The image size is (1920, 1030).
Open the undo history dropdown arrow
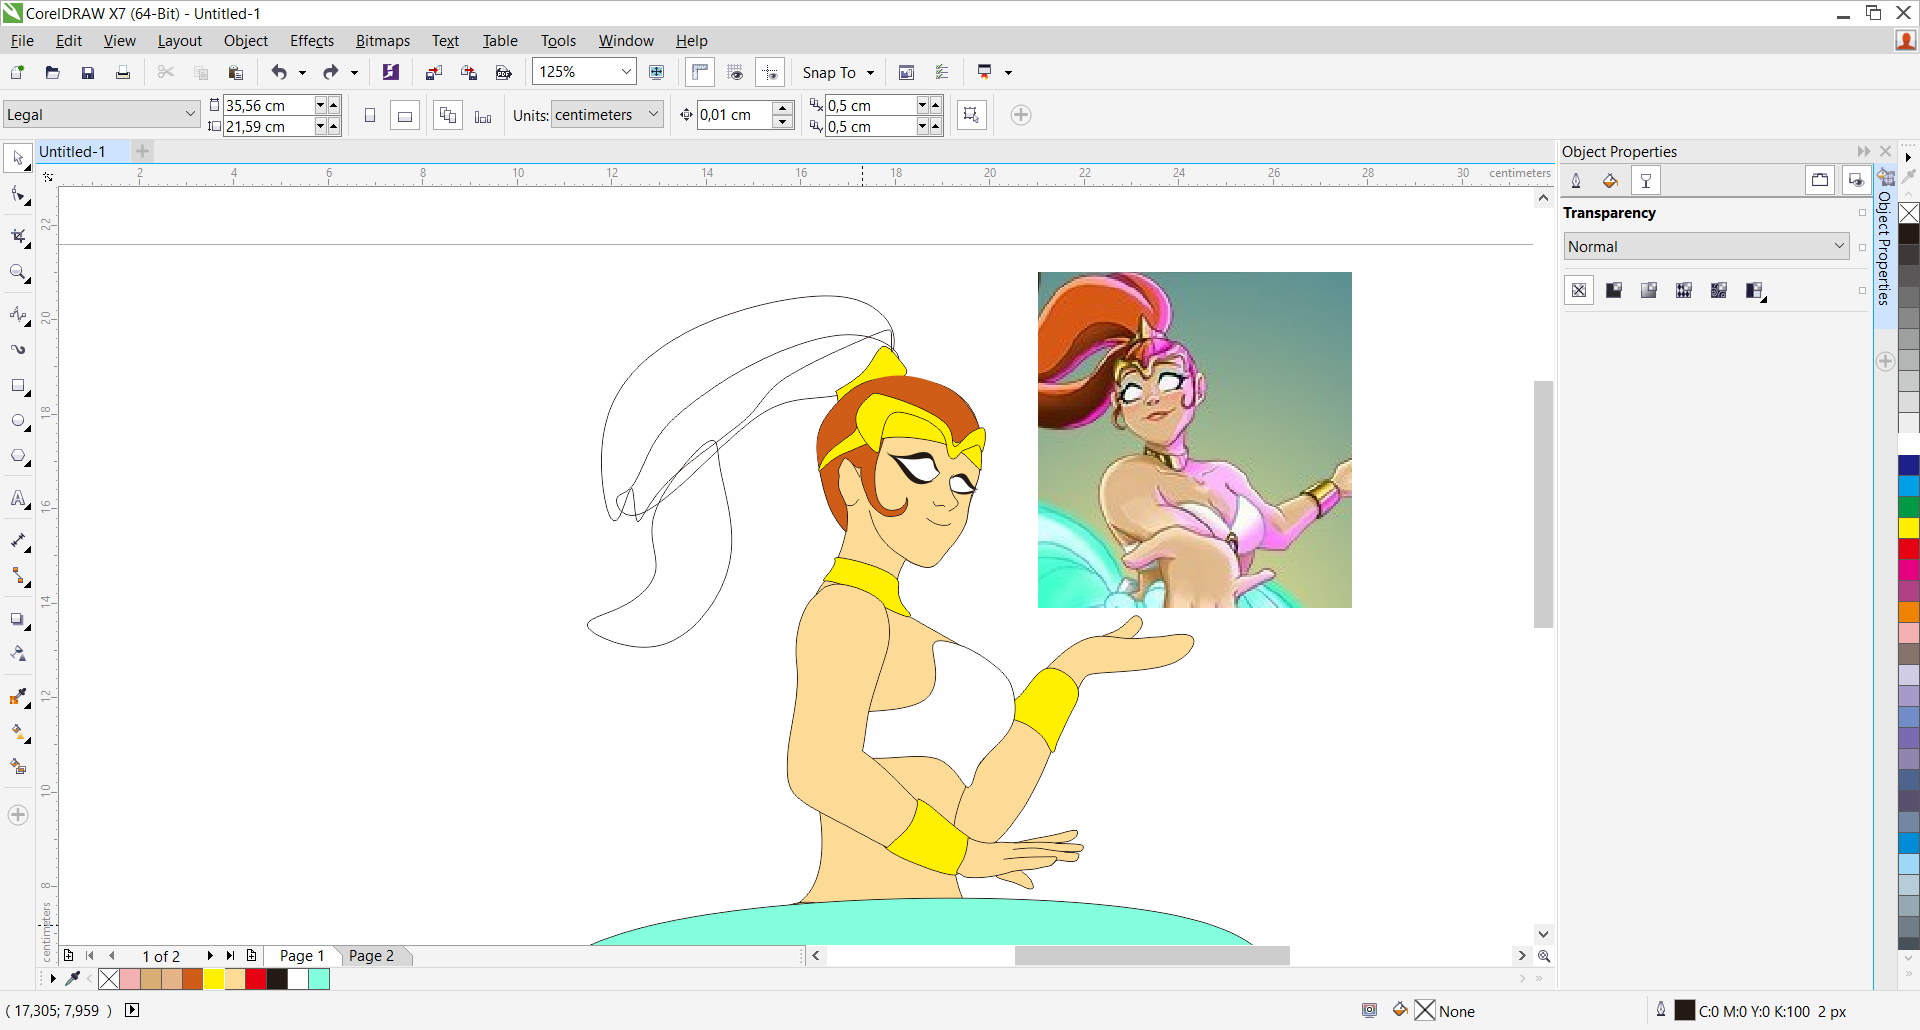coord(302,72)
